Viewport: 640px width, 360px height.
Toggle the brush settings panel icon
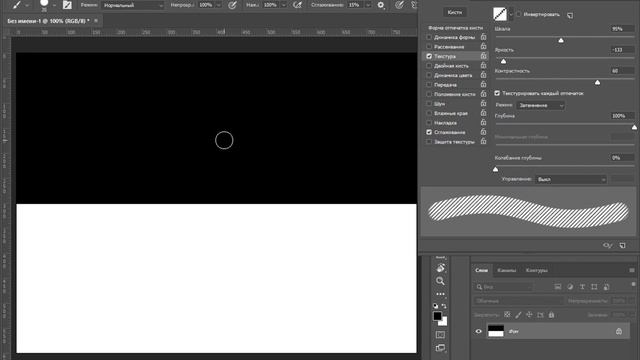click(x=67, y=5)
